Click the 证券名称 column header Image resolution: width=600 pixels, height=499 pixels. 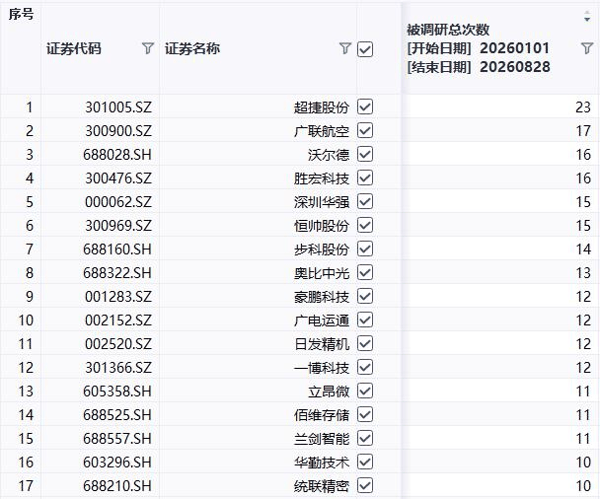pyautogui.click(x=192, y=49)
